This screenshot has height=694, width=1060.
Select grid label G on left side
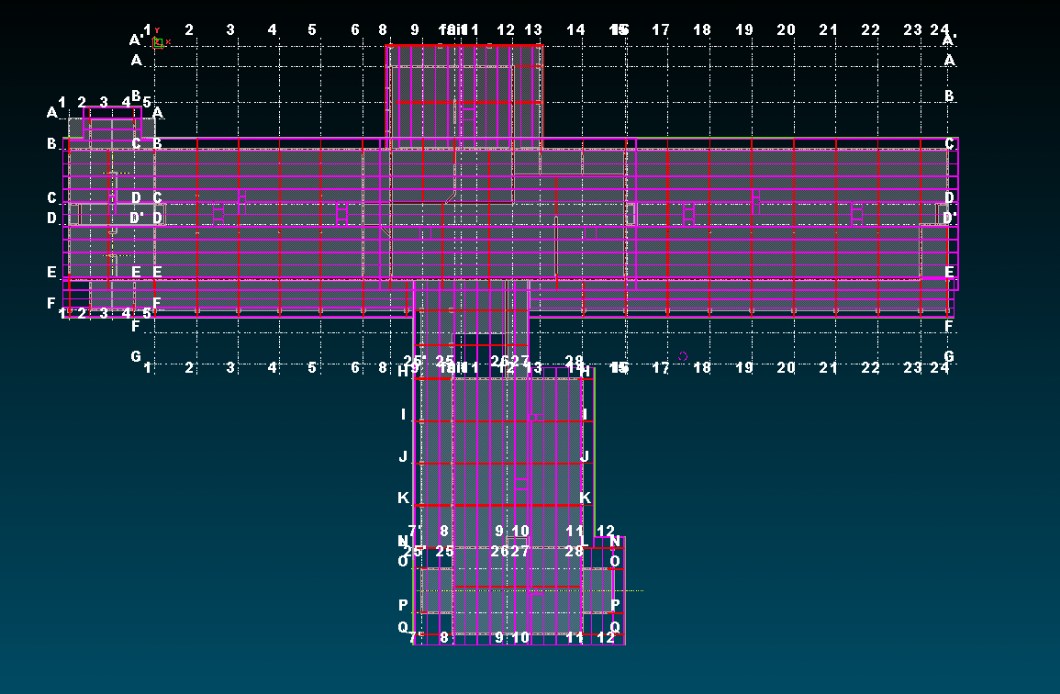click(136, 356)
